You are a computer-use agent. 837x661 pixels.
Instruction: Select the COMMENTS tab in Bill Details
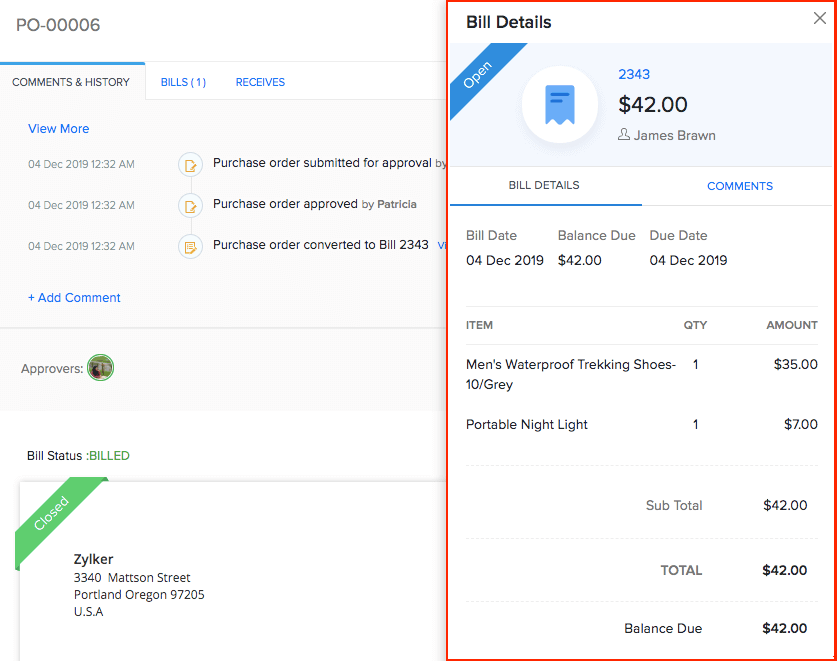click(x=740, y=186)
